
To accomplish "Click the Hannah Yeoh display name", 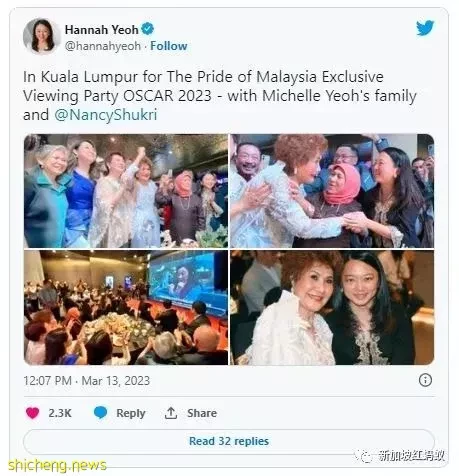I will pyautogui.click(x=101, y=30).
